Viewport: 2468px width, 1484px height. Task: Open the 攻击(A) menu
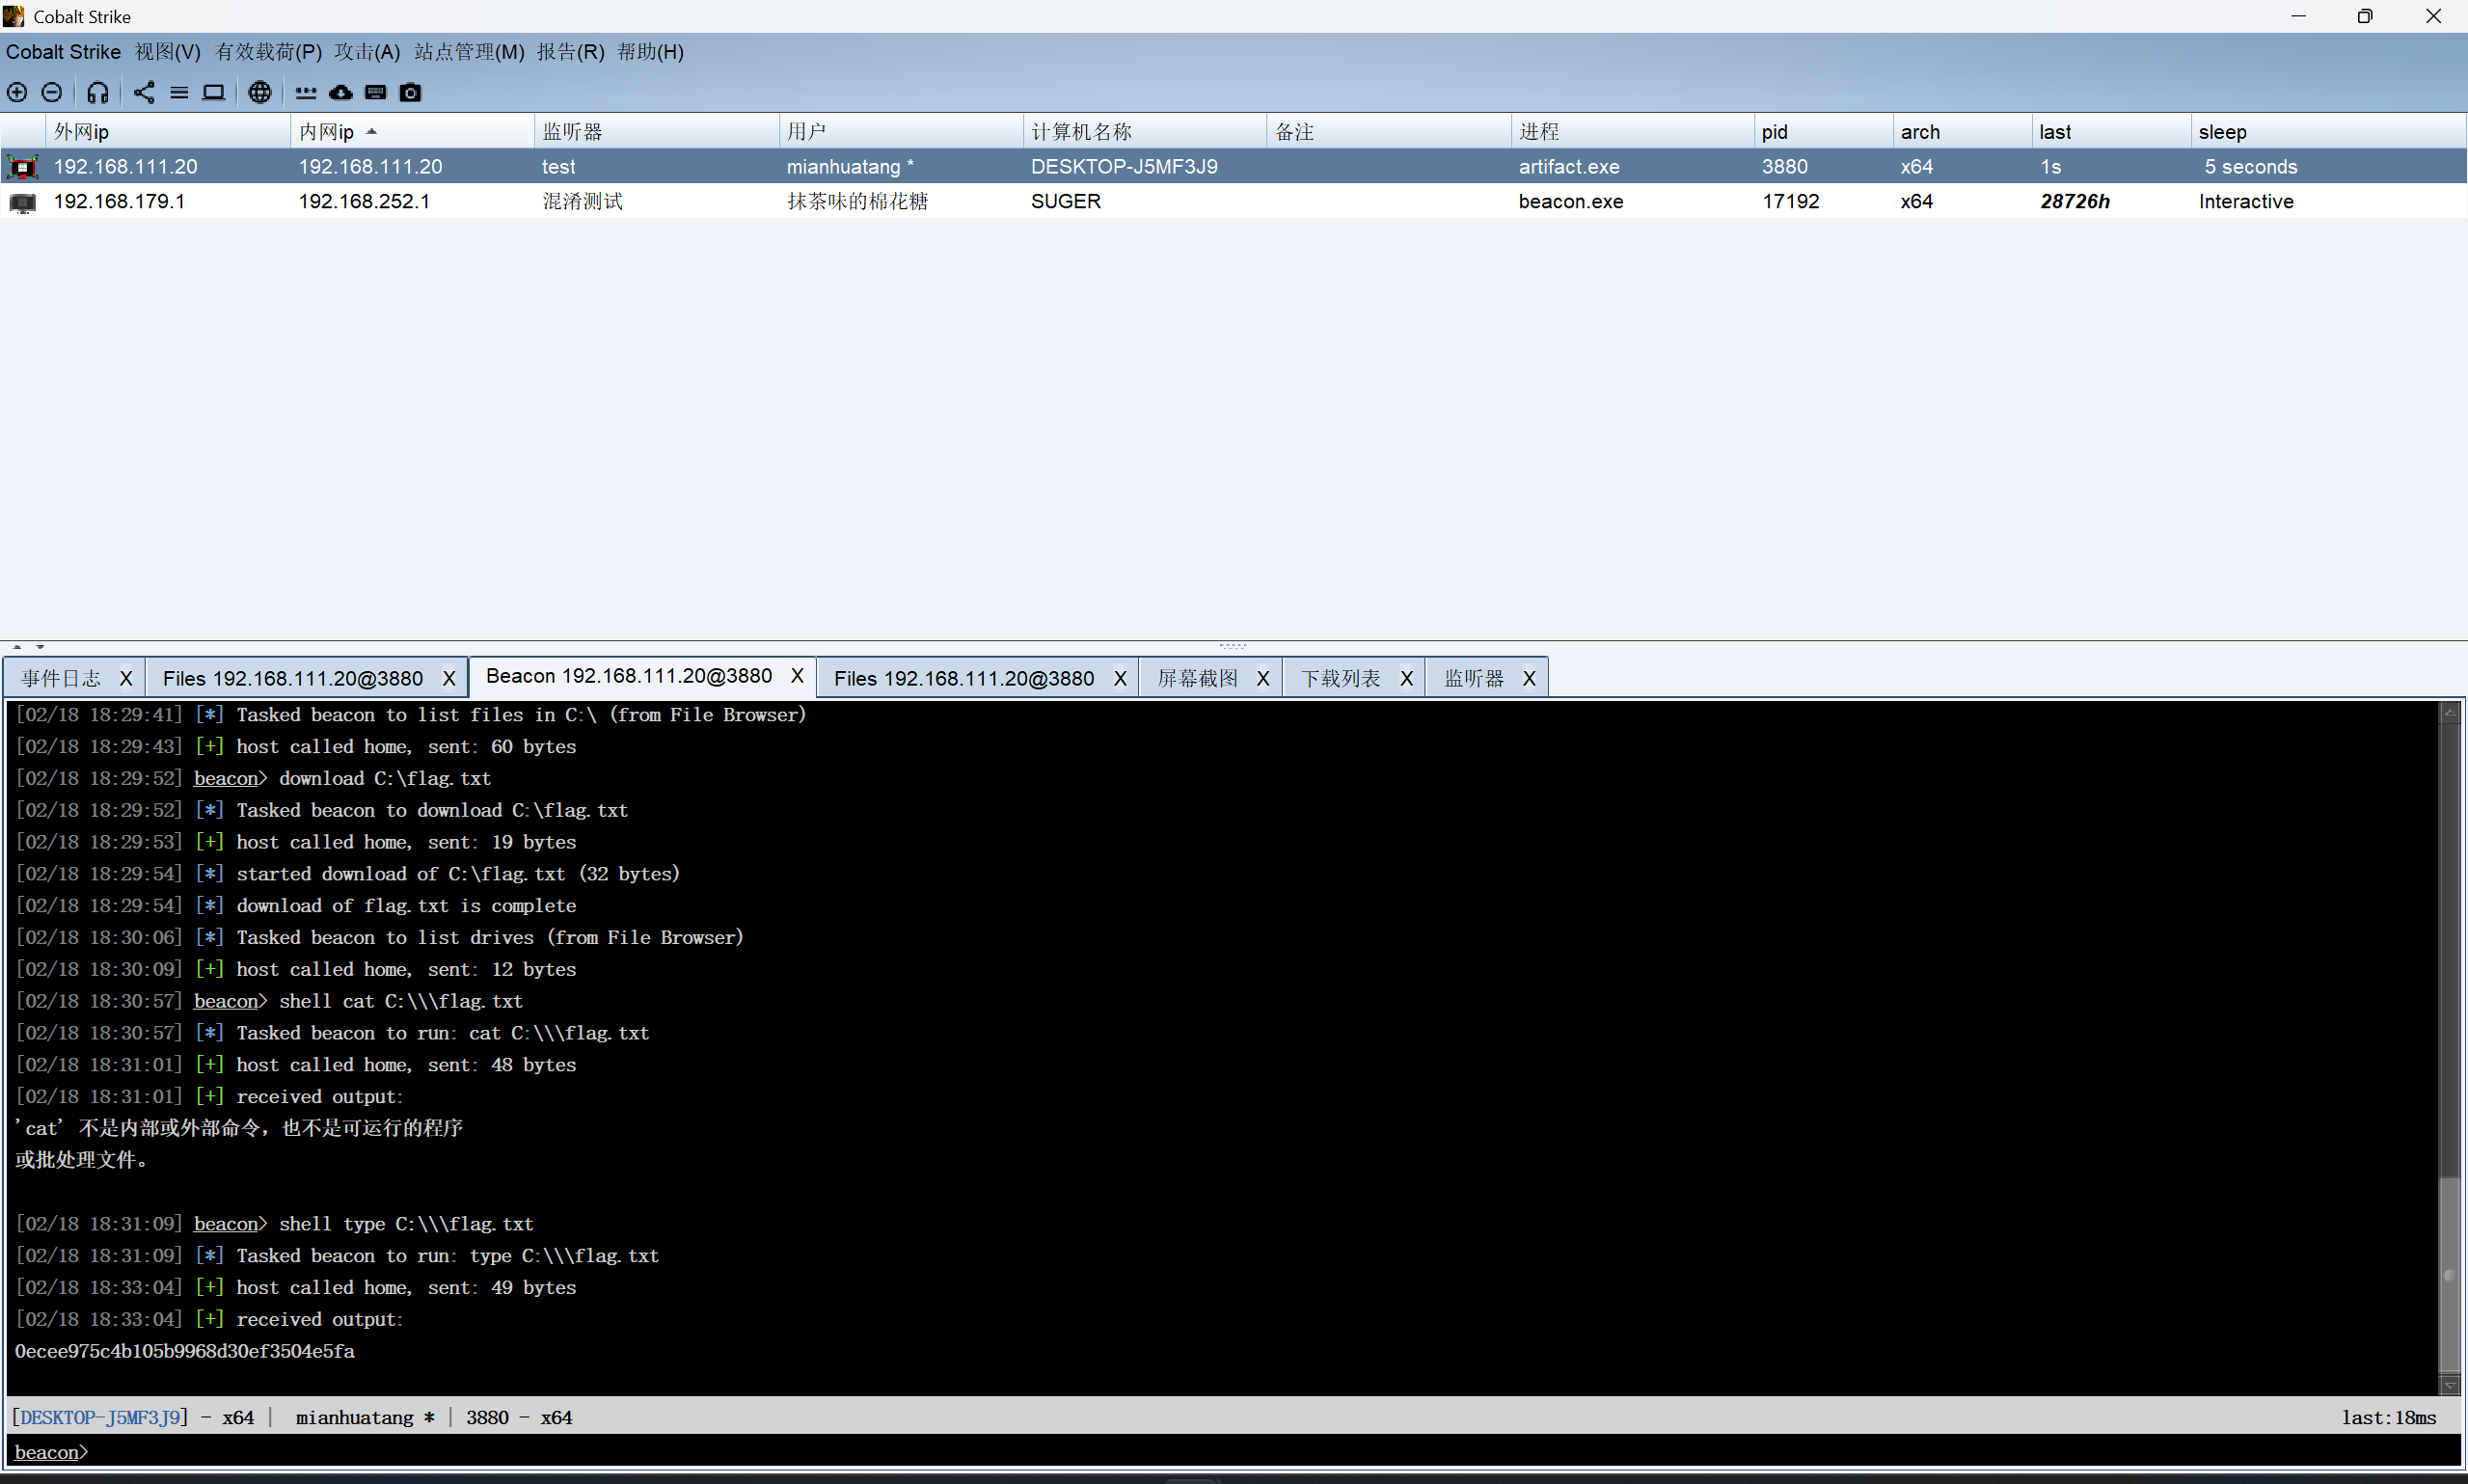tap(367, 52)
